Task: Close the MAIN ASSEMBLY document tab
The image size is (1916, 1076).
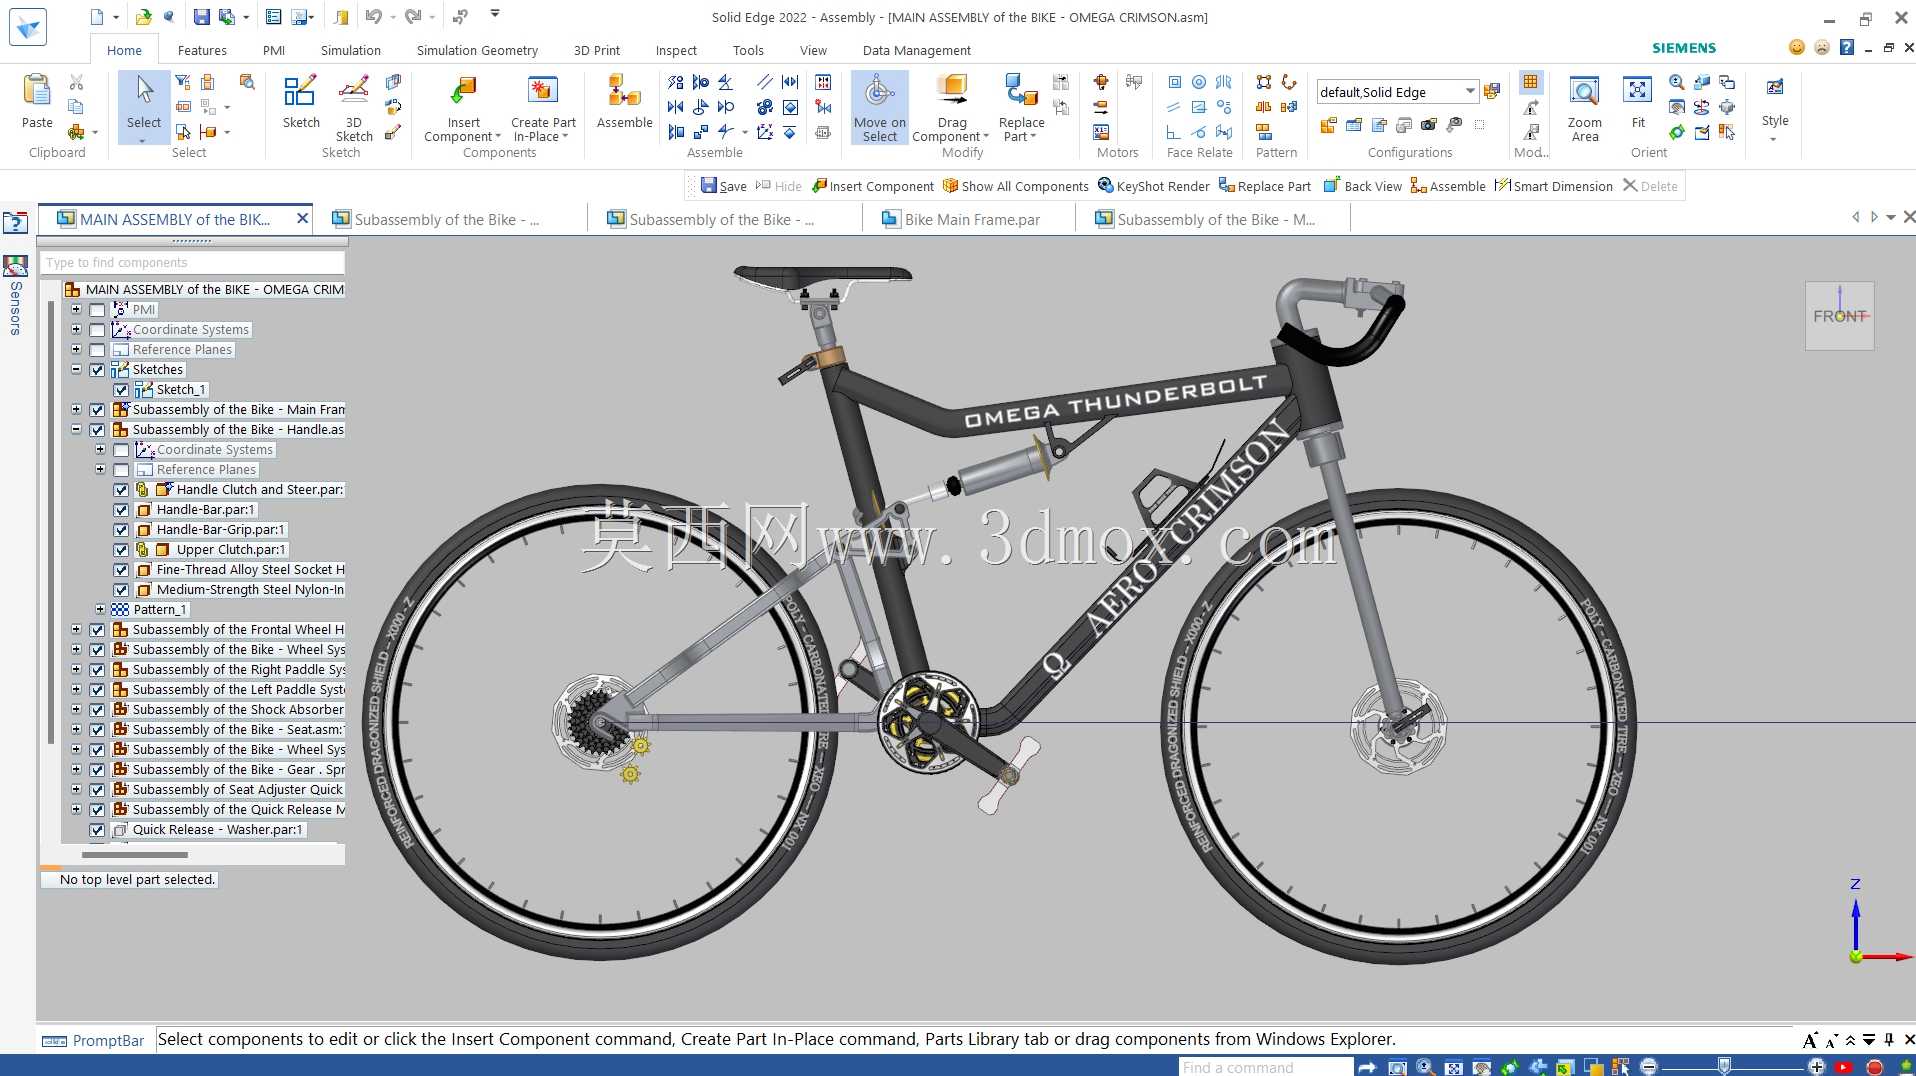Action: [302, 218]
